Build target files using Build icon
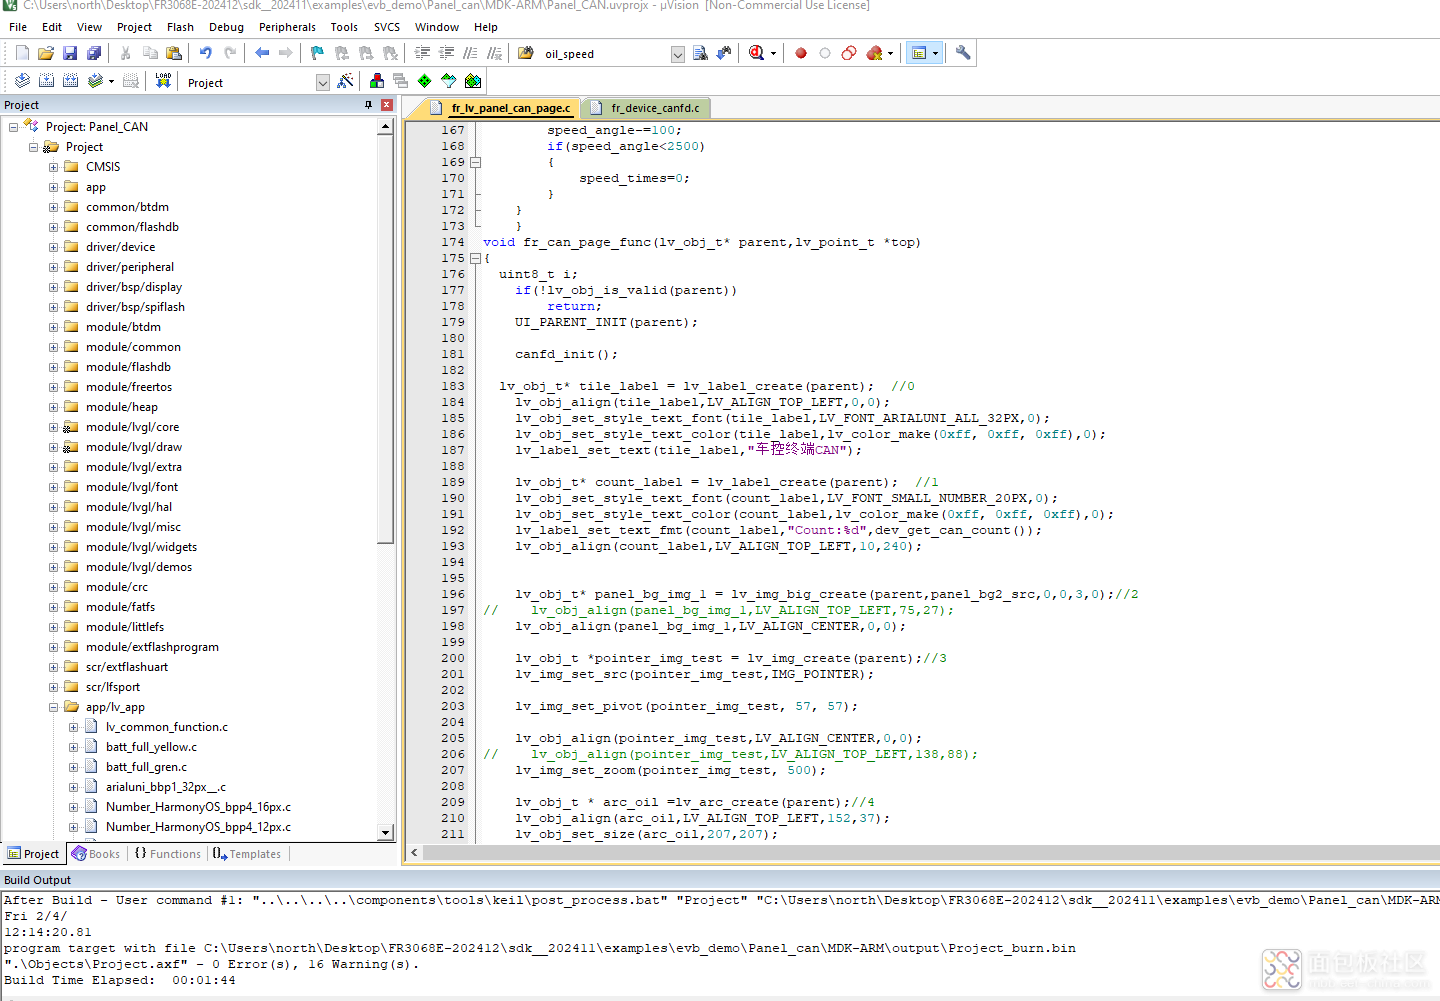This screenshot has height=1001, width=1440. pyautogui.click(x=46, y=81)
